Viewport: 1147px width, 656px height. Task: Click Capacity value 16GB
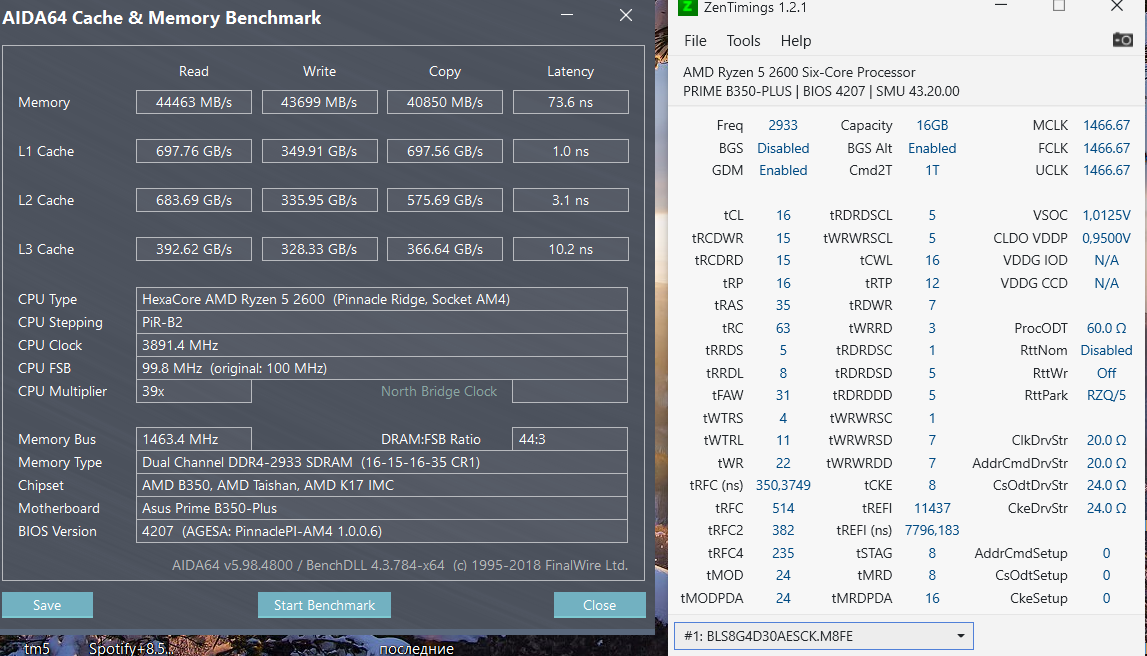coord(932,125)
